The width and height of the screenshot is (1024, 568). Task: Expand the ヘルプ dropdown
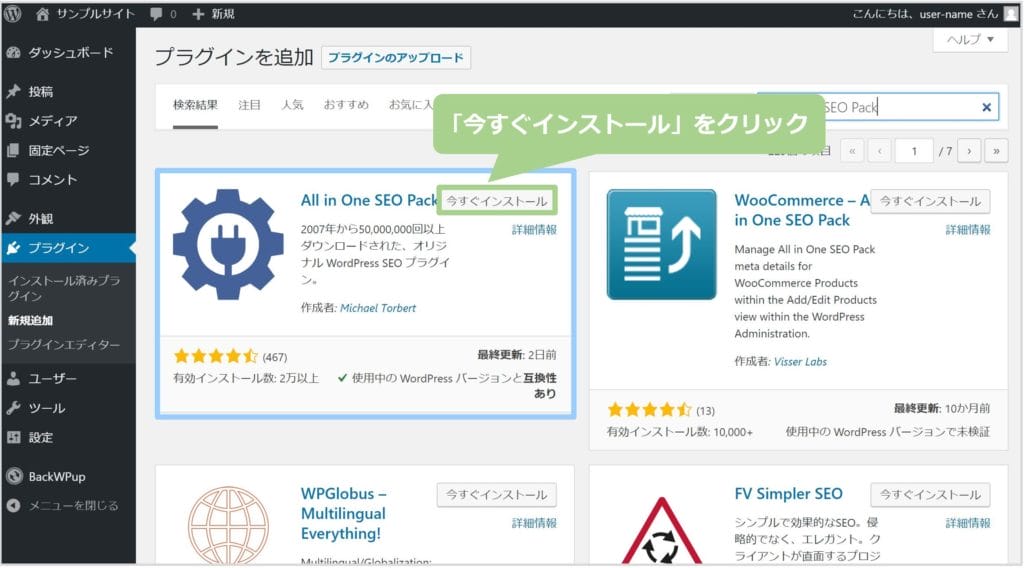(x=970, y=40)
